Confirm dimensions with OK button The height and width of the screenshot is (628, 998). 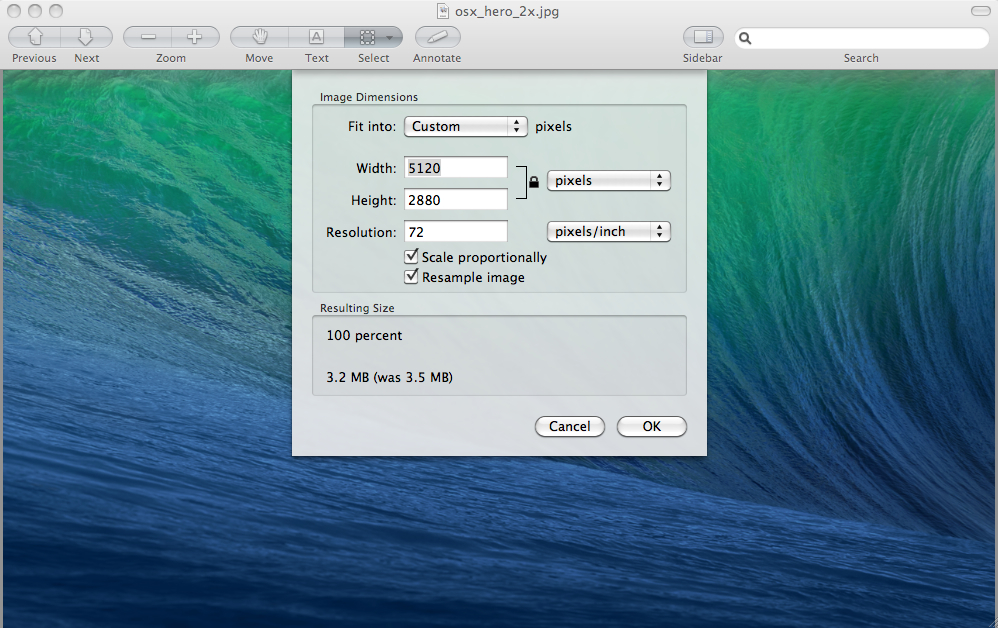(651, 427)
